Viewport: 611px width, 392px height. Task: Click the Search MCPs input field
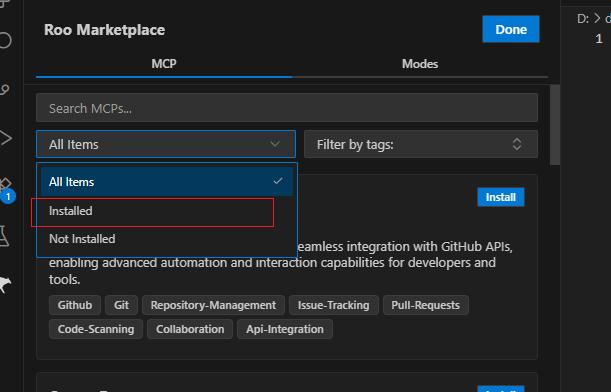point(287,108)
